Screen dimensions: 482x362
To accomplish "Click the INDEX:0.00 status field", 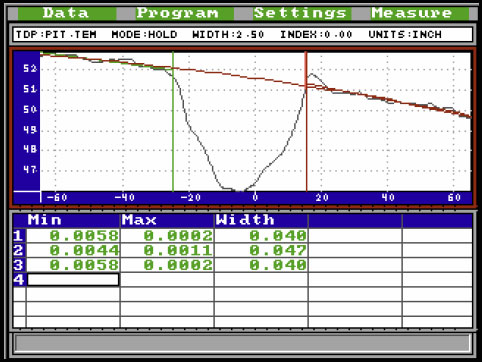I will tap(316, 34).
